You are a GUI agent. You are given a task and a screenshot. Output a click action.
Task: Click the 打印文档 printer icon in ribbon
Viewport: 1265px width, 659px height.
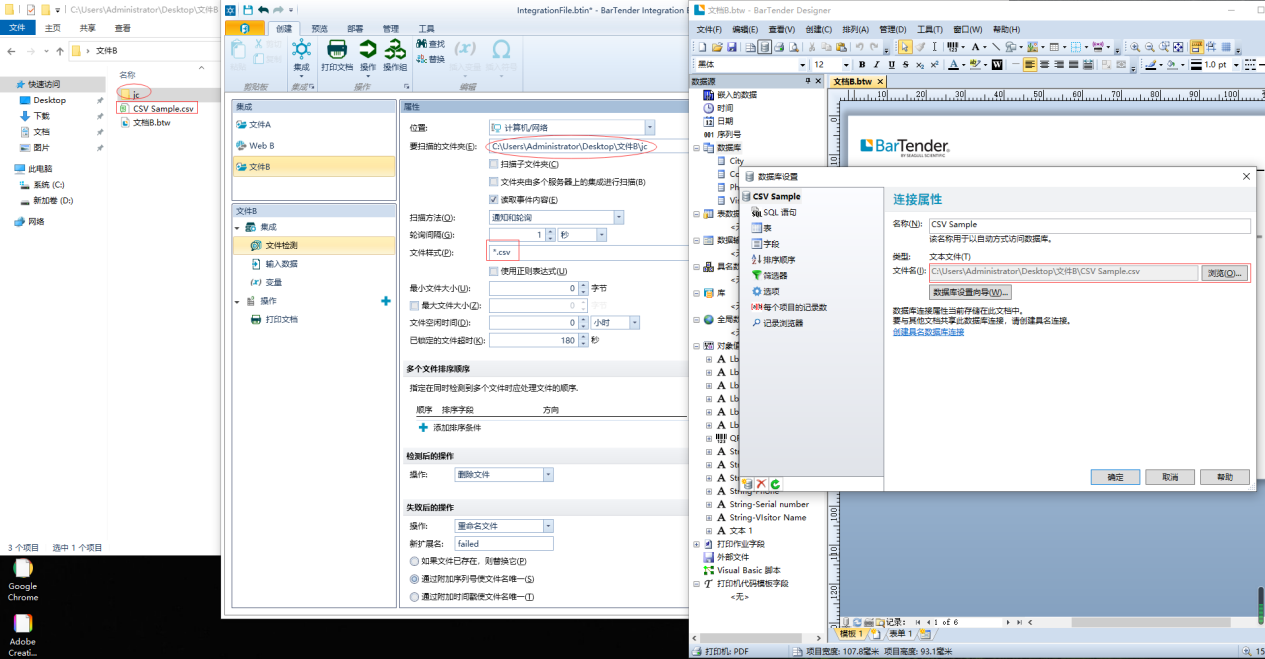click(x=337, y=50)
